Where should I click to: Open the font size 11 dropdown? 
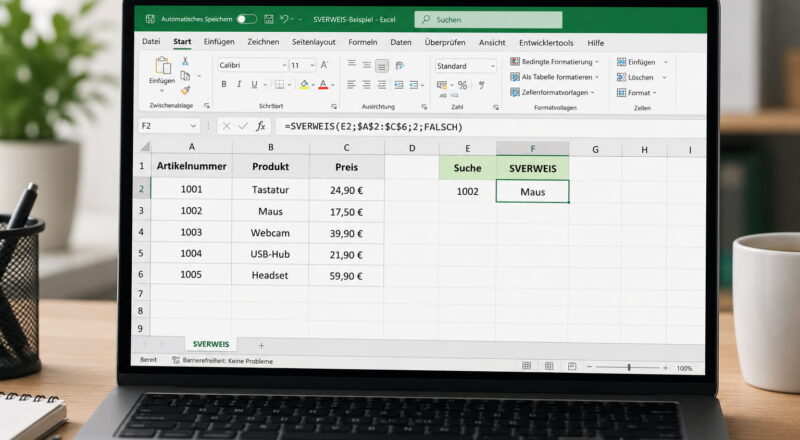pyautogui.click(x=312, y=65)
